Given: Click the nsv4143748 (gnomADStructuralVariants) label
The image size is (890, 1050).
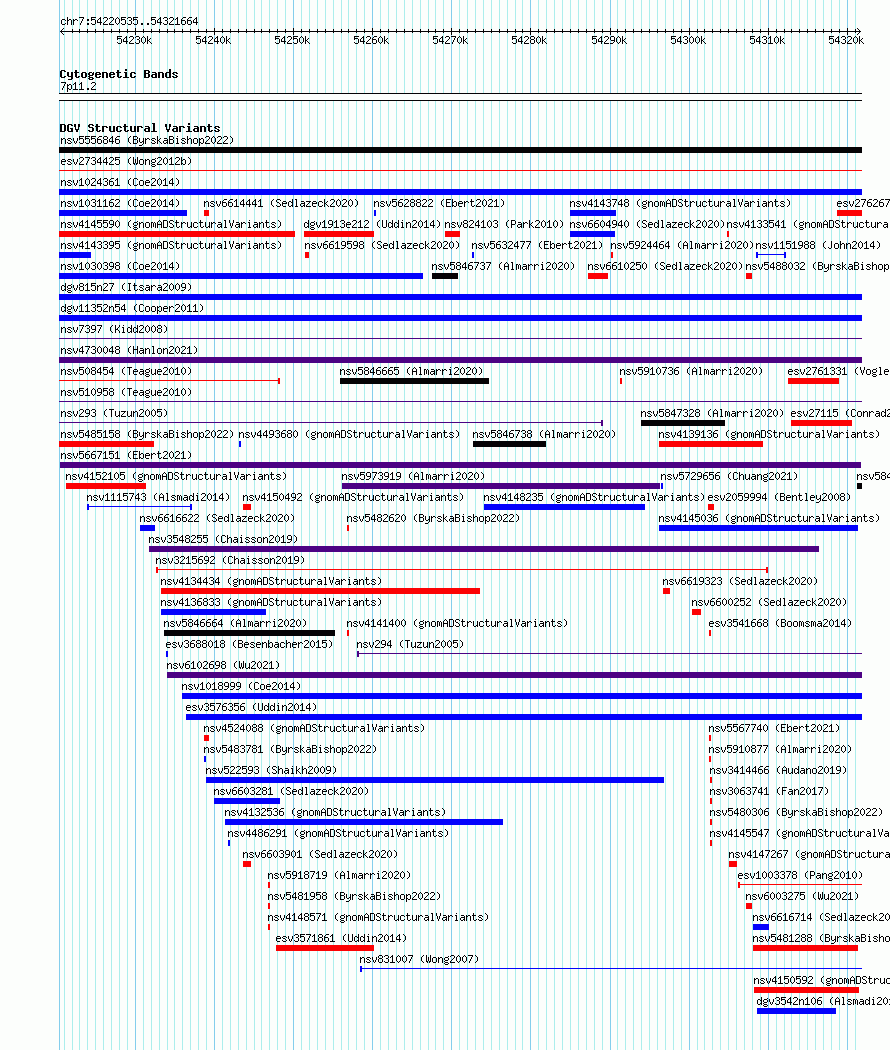Looking at the screenshot, I should (680, 204).
